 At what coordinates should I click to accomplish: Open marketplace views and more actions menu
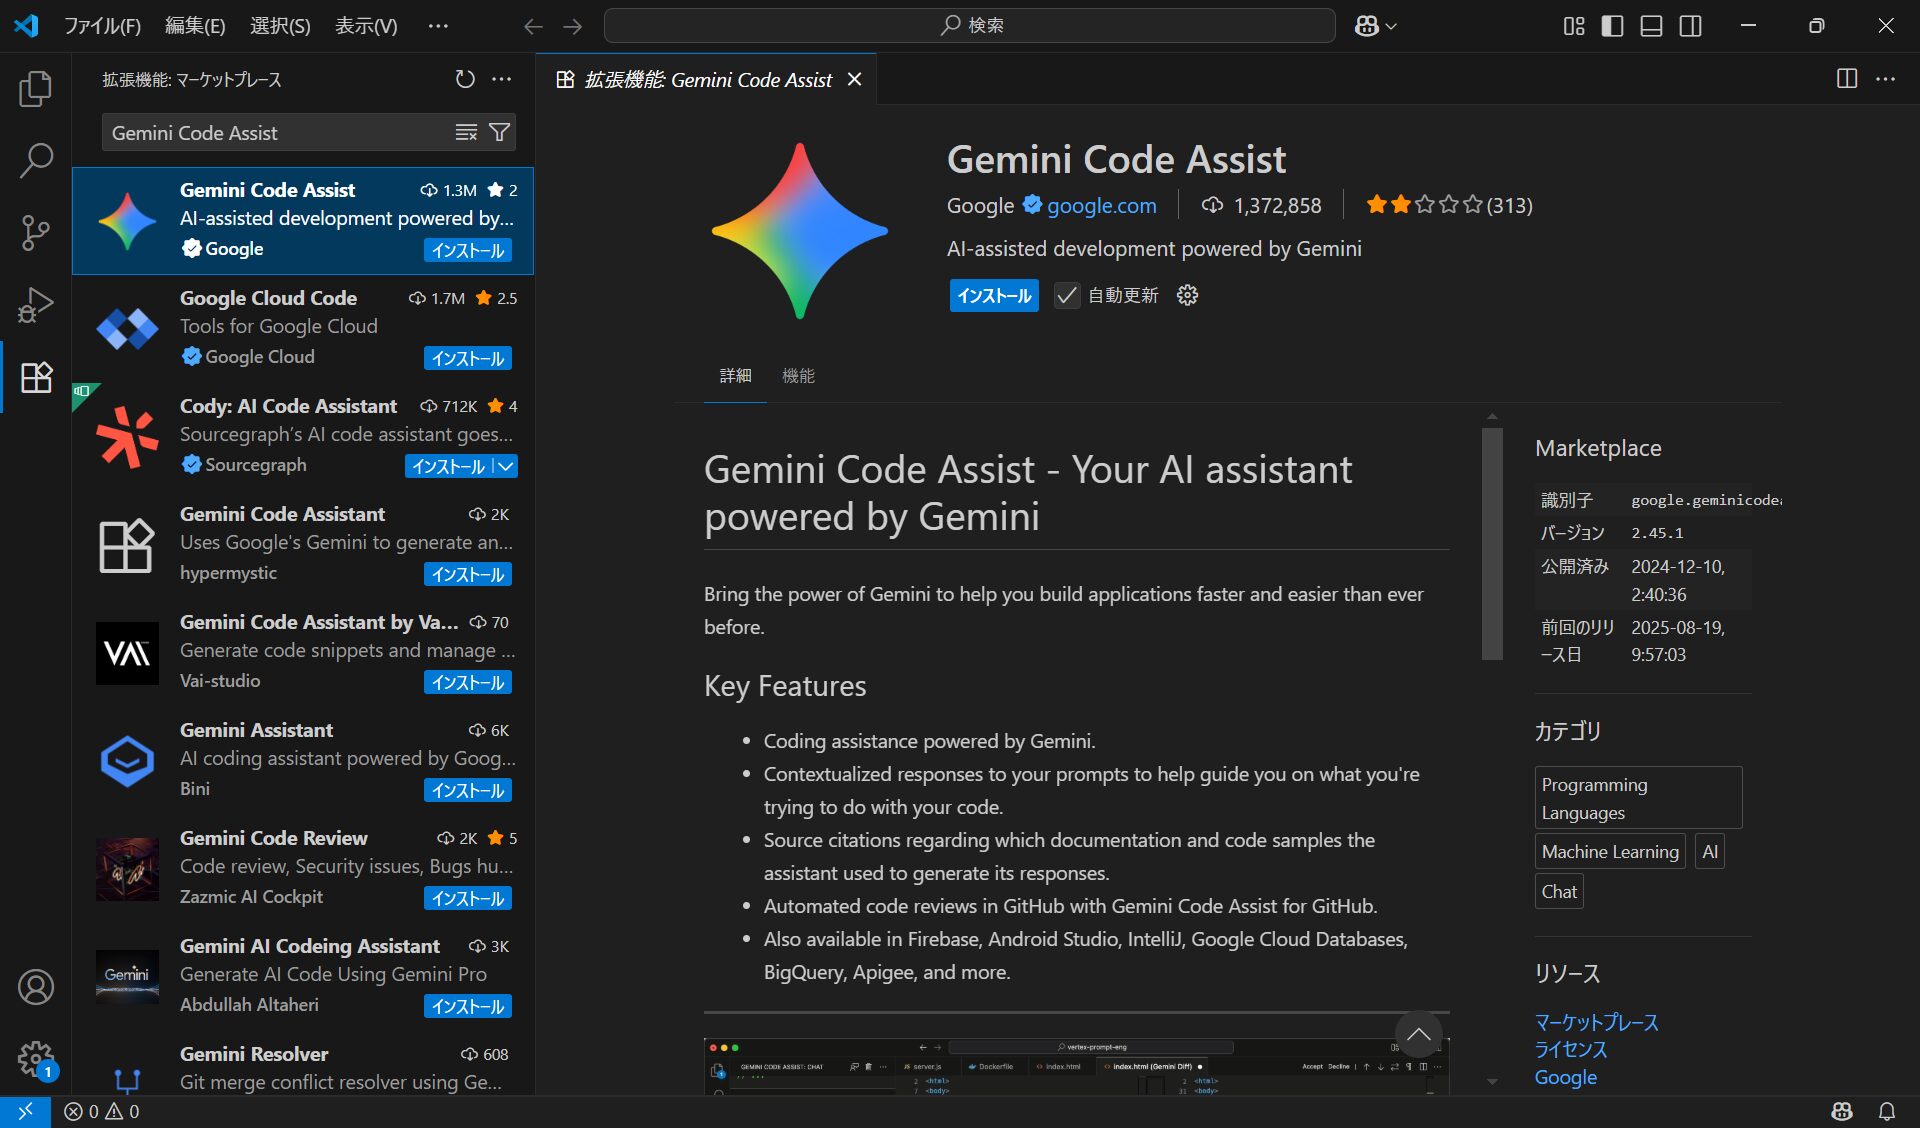click(x=502, y=79)
